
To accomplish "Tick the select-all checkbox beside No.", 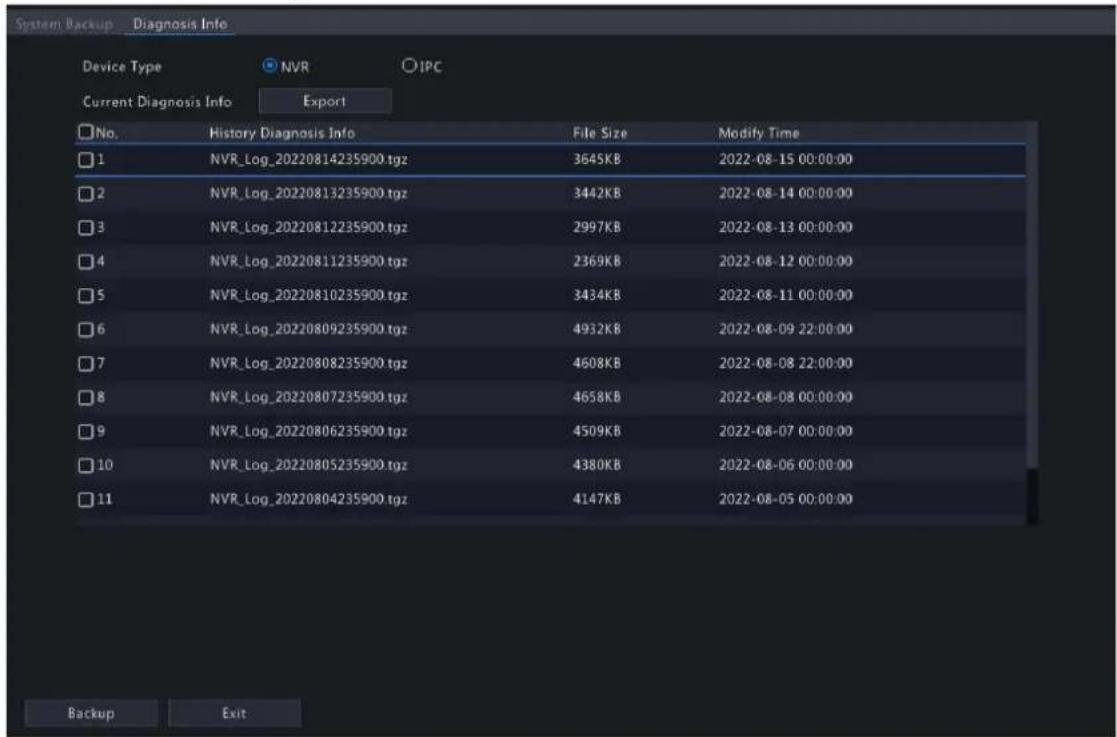I will pos(85,132).
